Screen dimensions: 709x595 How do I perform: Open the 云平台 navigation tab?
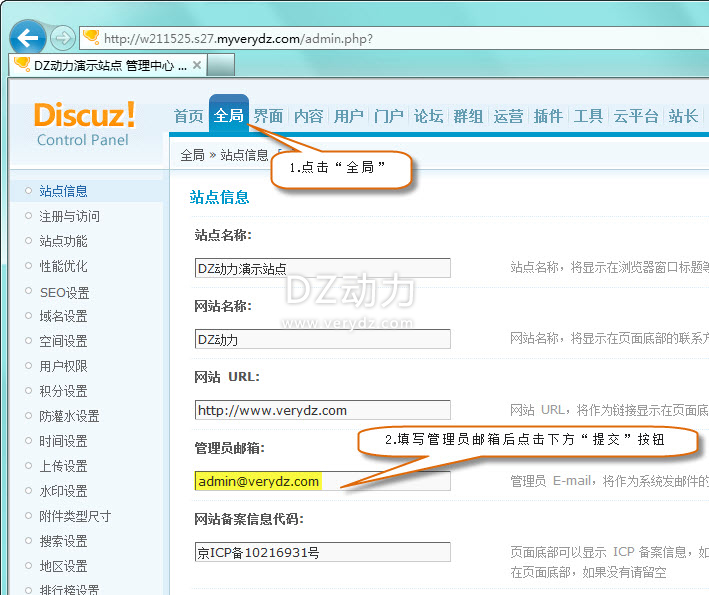click(x=636, y=116)
